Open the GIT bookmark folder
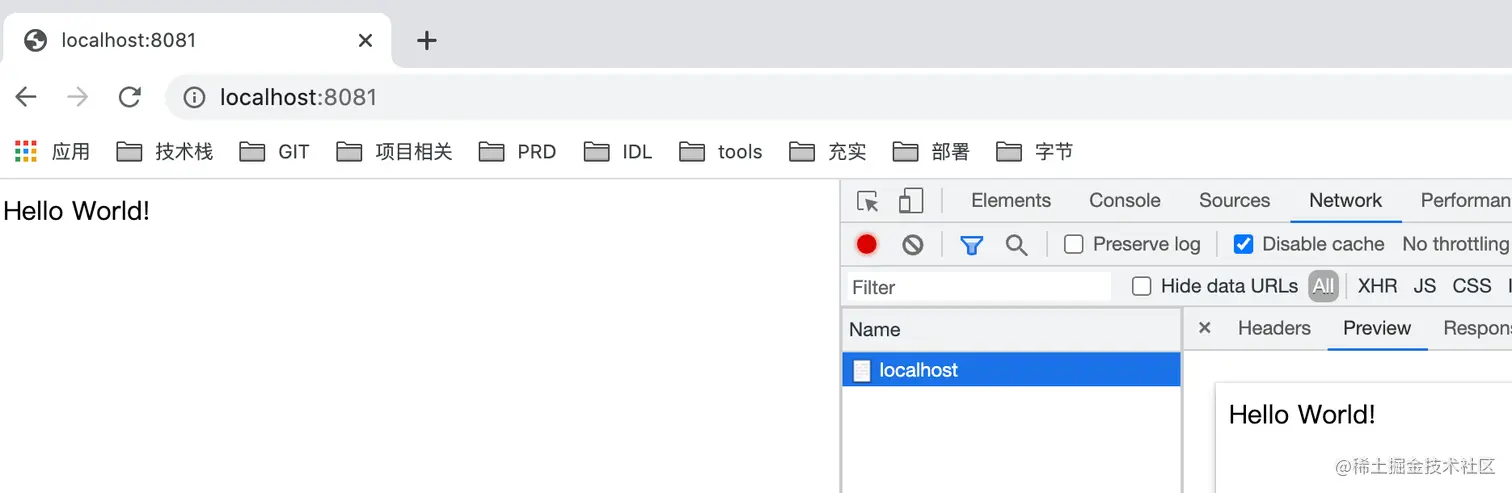 coord(275,151)
